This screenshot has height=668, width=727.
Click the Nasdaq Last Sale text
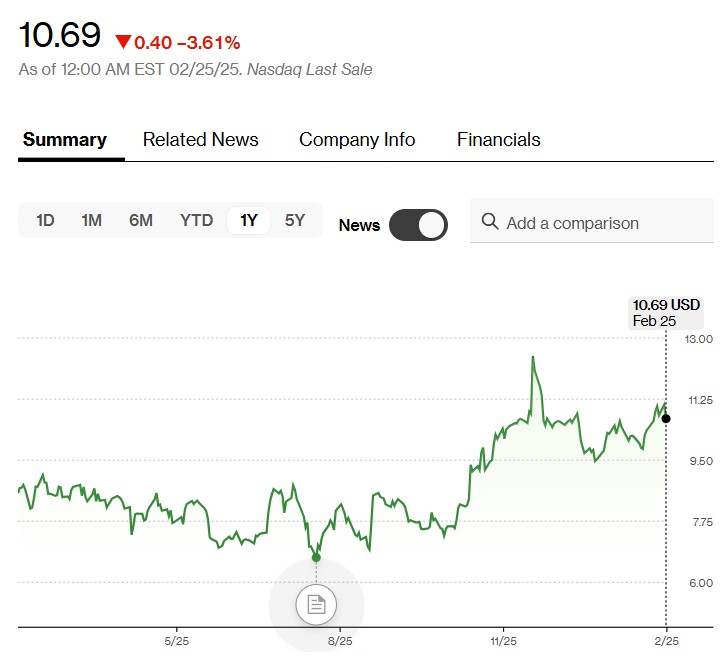pyautogui.click(x=311, y=69)
